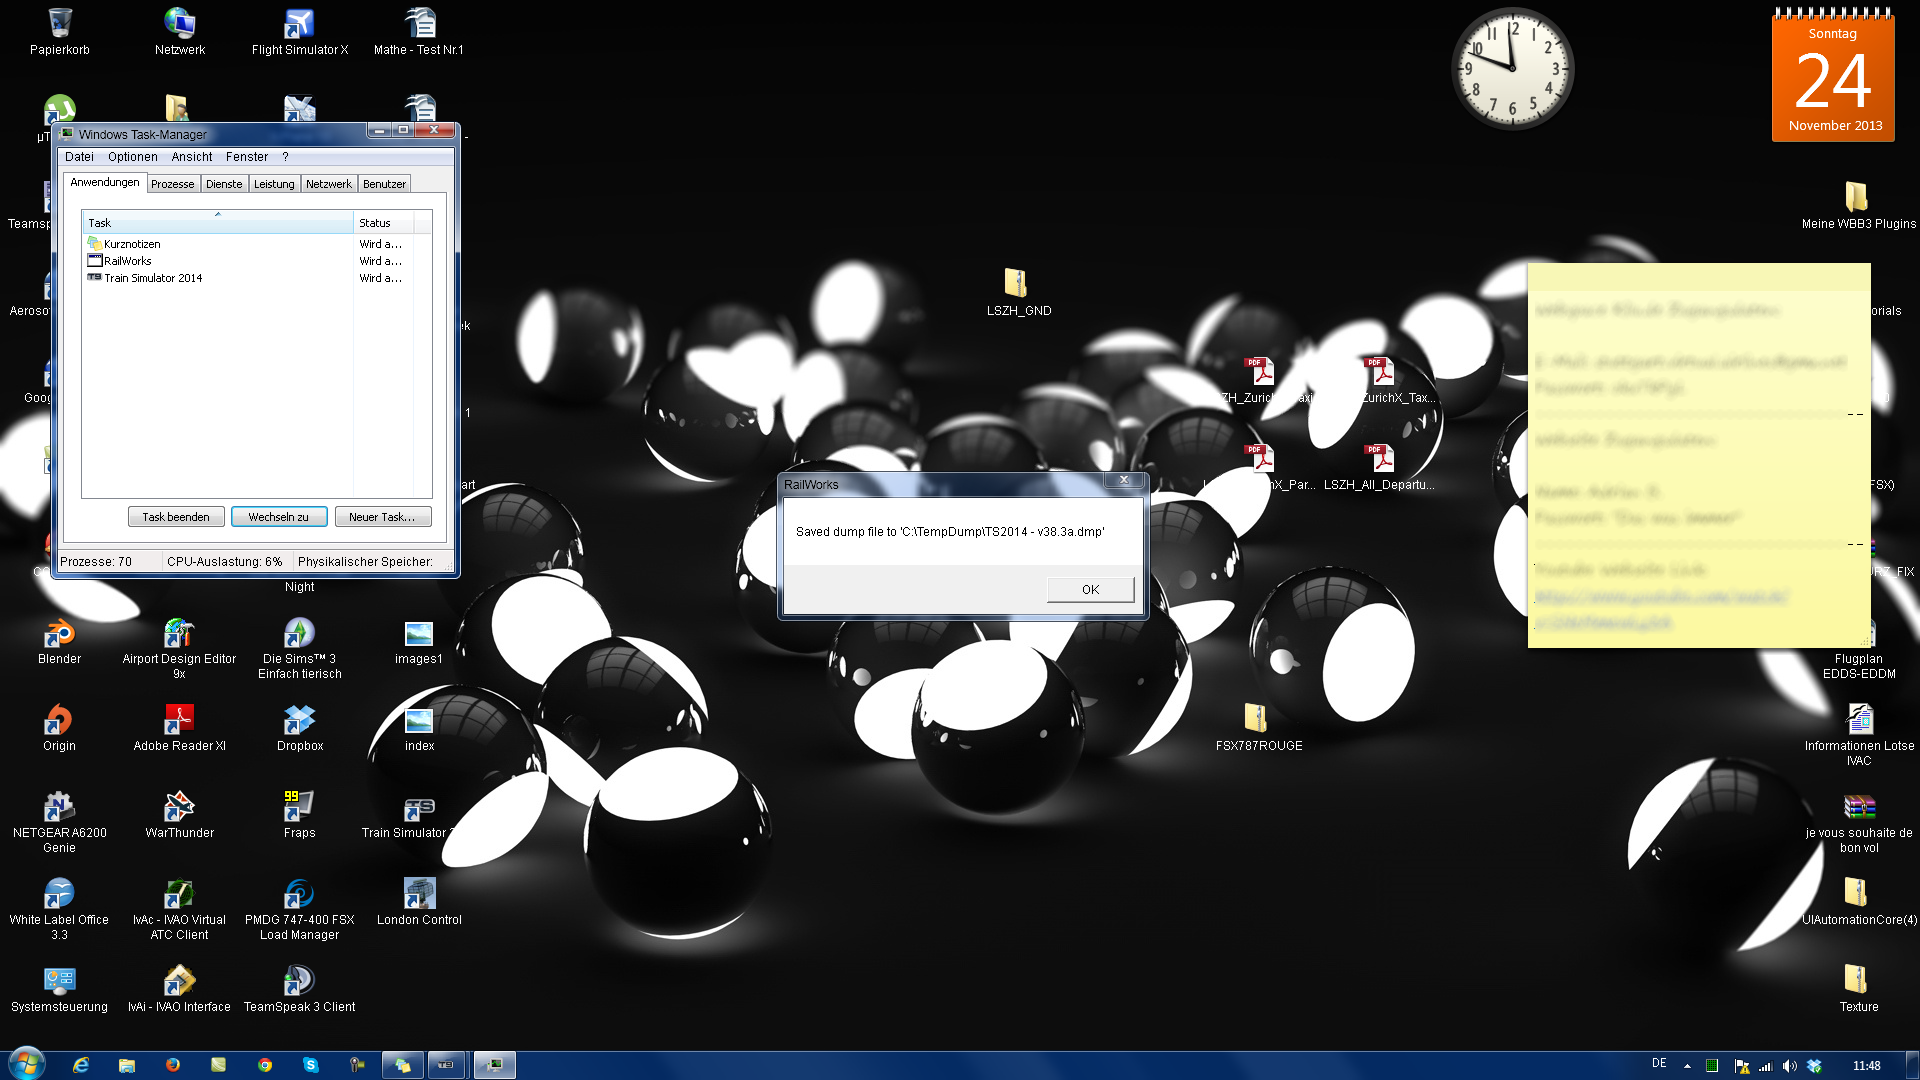Click the volume speaker tray icon
Viewport: 1920px width, 1080px height.
[x=1789, y=1066]
